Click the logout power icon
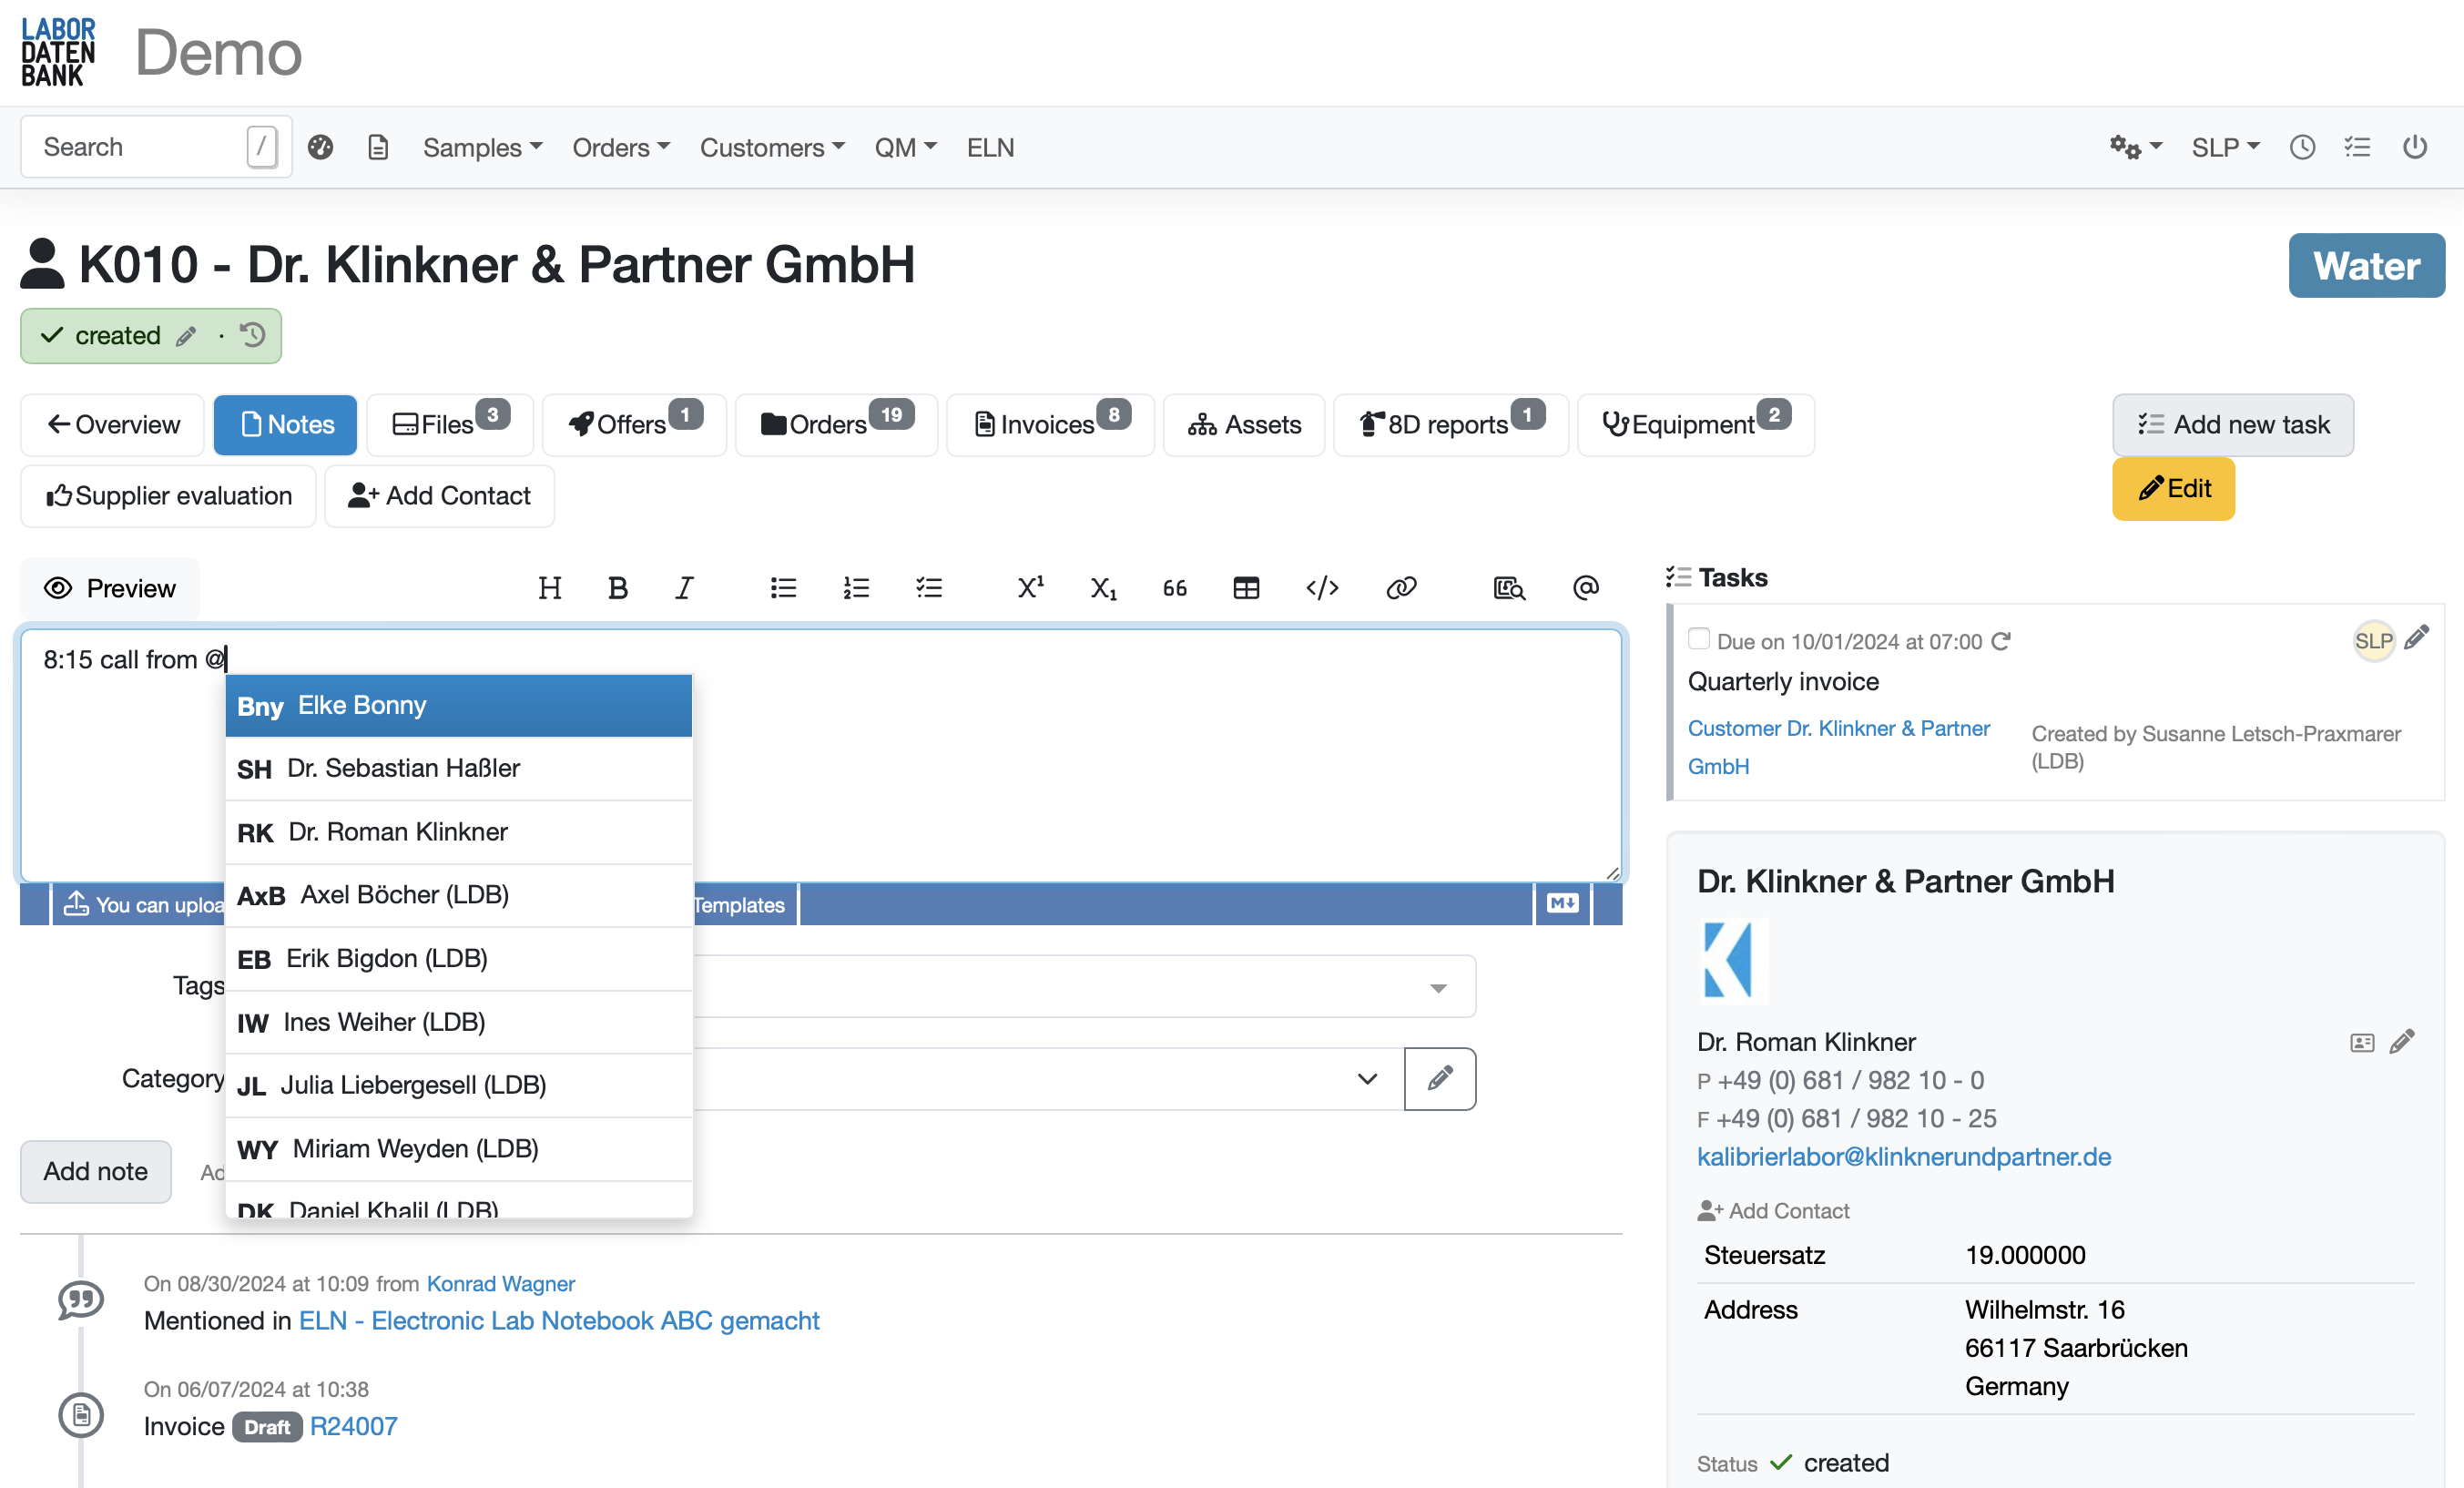2464x1488 pixels. (x=2413, y=147)
